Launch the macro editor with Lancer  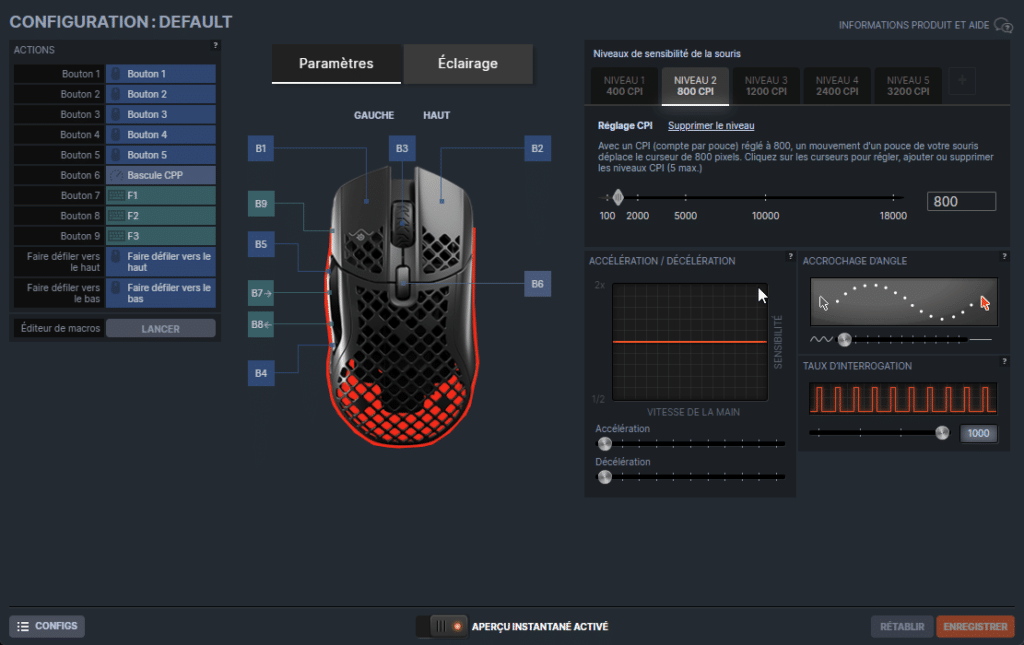[160, 327]
